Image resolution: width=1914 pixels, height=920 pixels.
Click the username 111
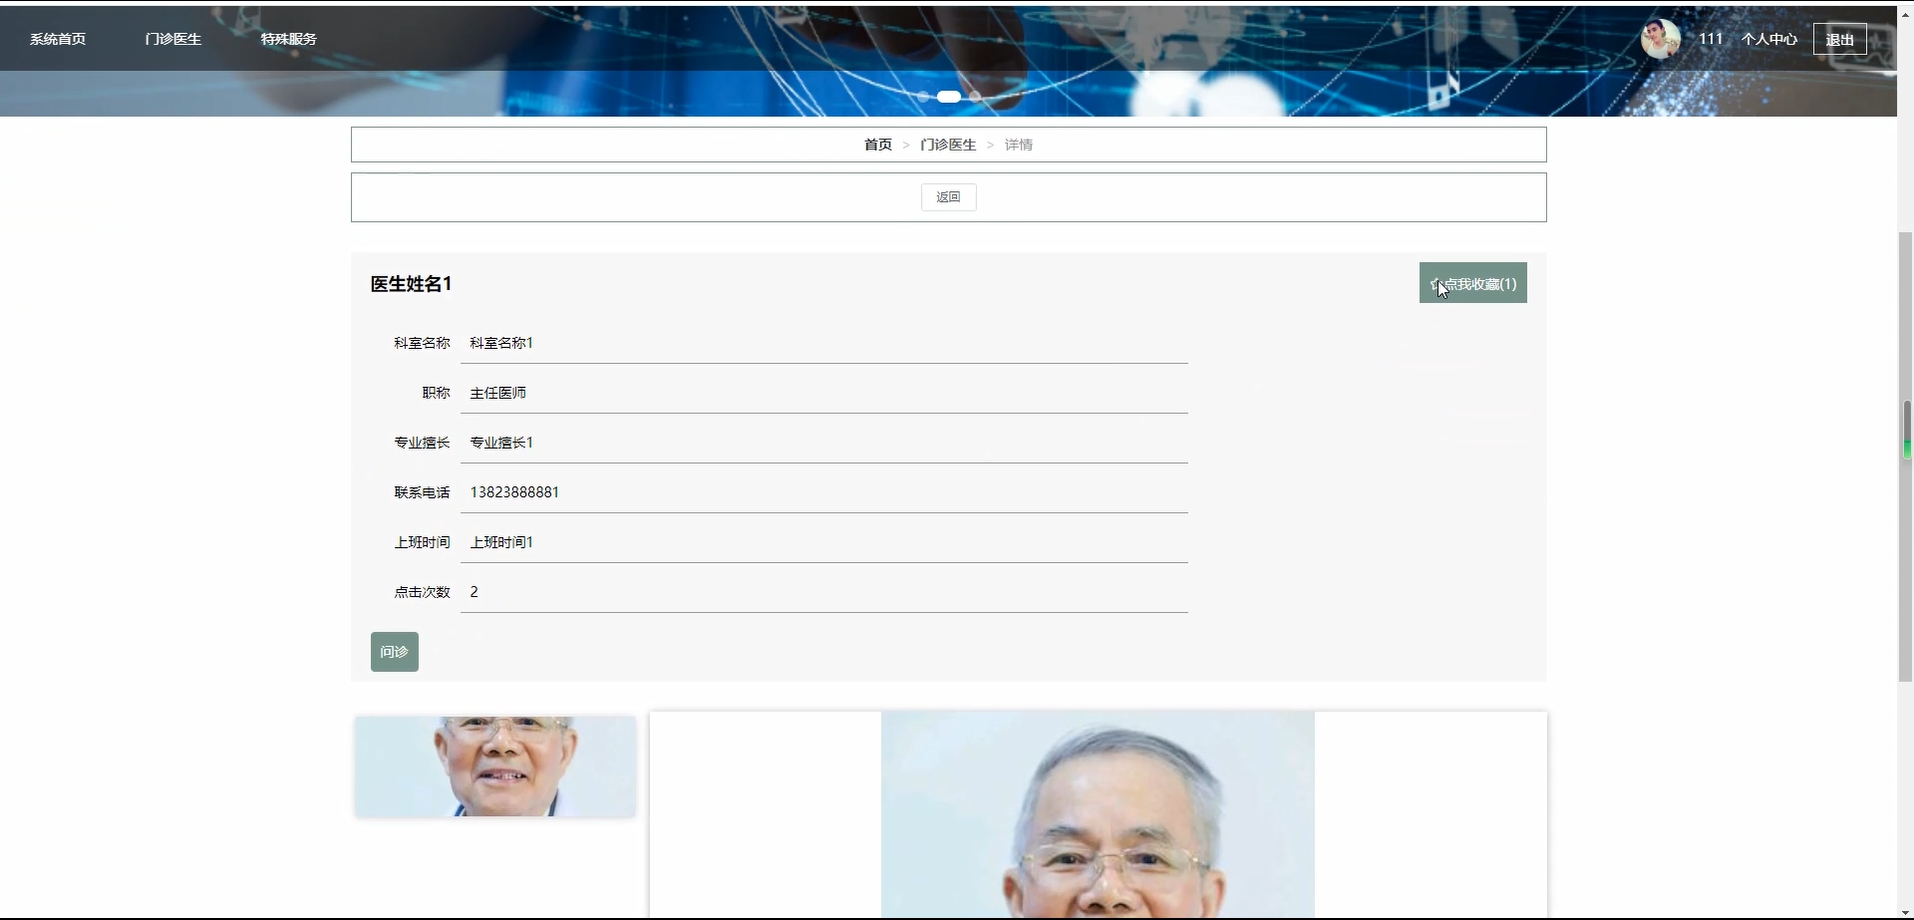coord(1711,39)
